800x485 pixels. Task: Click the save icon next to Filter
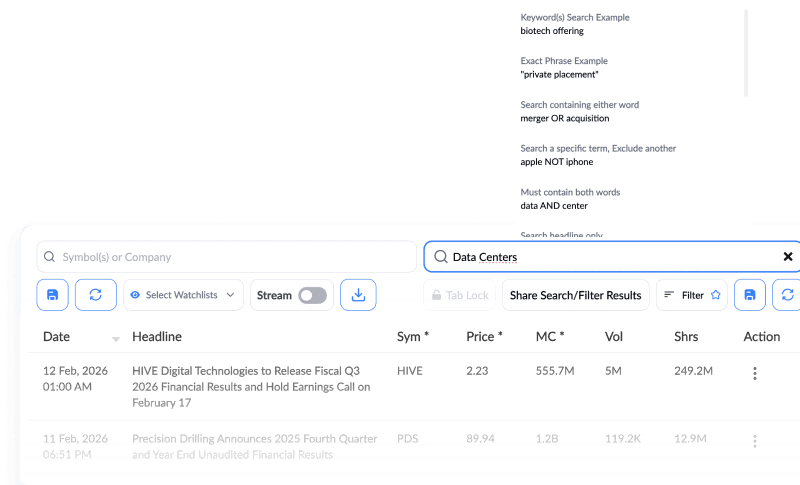(750, 295)
